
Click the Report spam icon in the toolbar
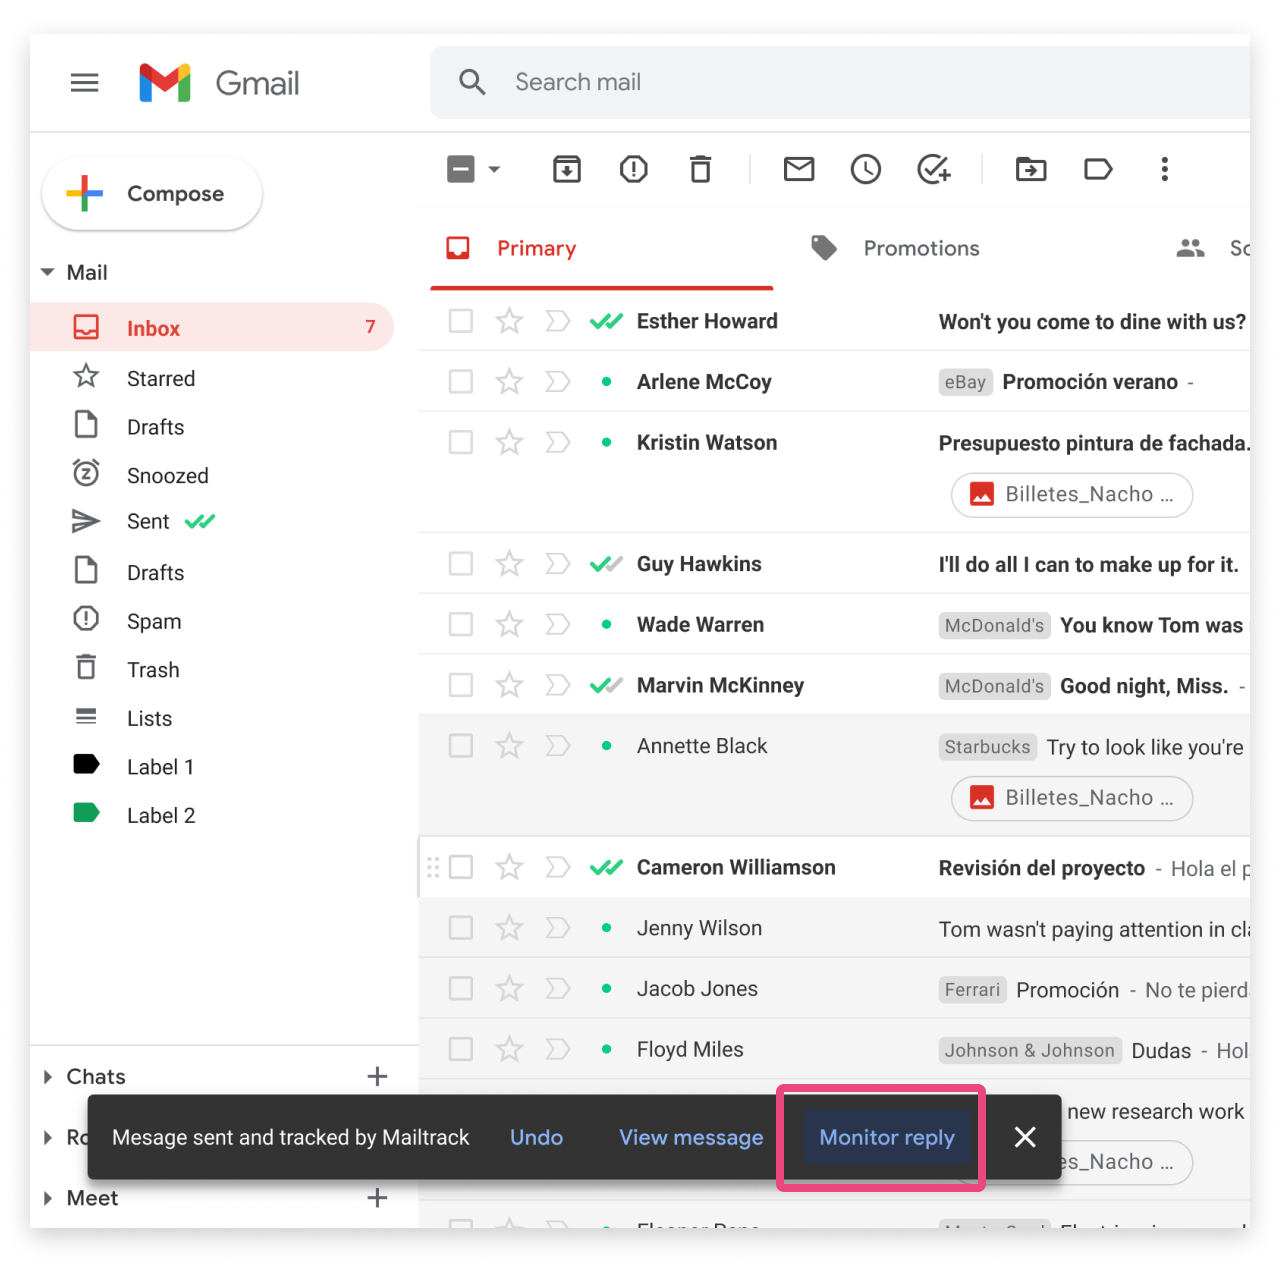pos(633,169)
